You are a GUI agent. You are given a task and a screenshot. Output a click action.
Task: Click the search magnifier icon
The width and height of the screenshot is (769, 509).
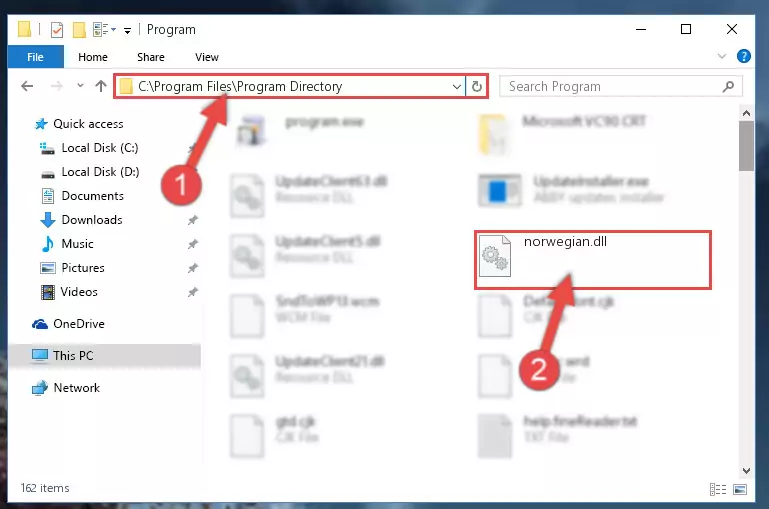pyautogui.click(x=729, y=87)
